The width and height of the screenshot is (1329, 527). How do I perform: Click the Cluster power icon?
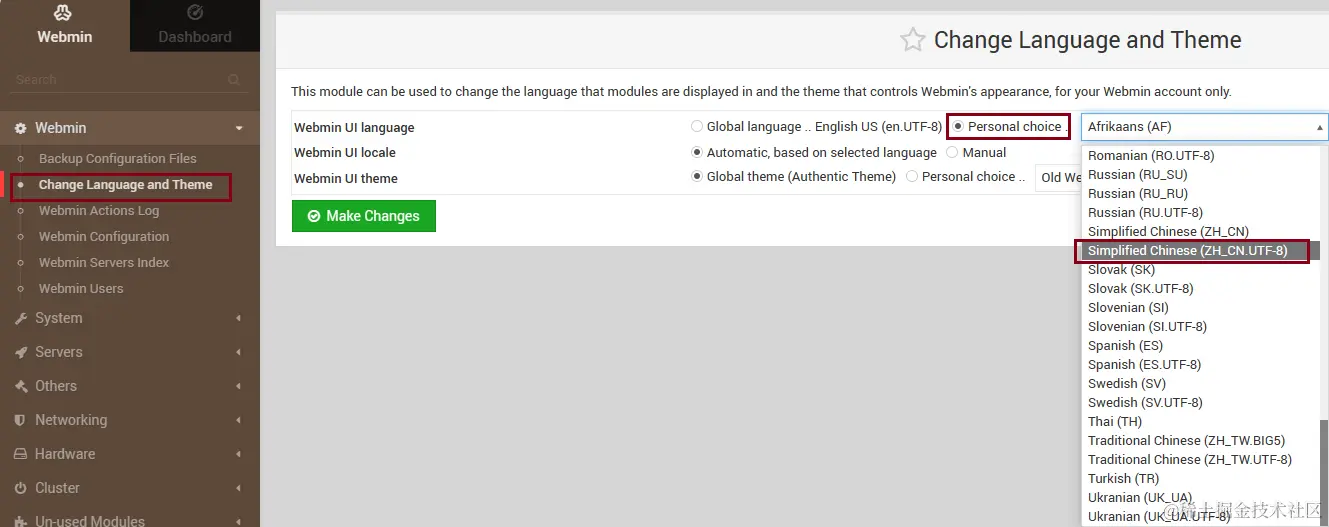tap(20, 488)
